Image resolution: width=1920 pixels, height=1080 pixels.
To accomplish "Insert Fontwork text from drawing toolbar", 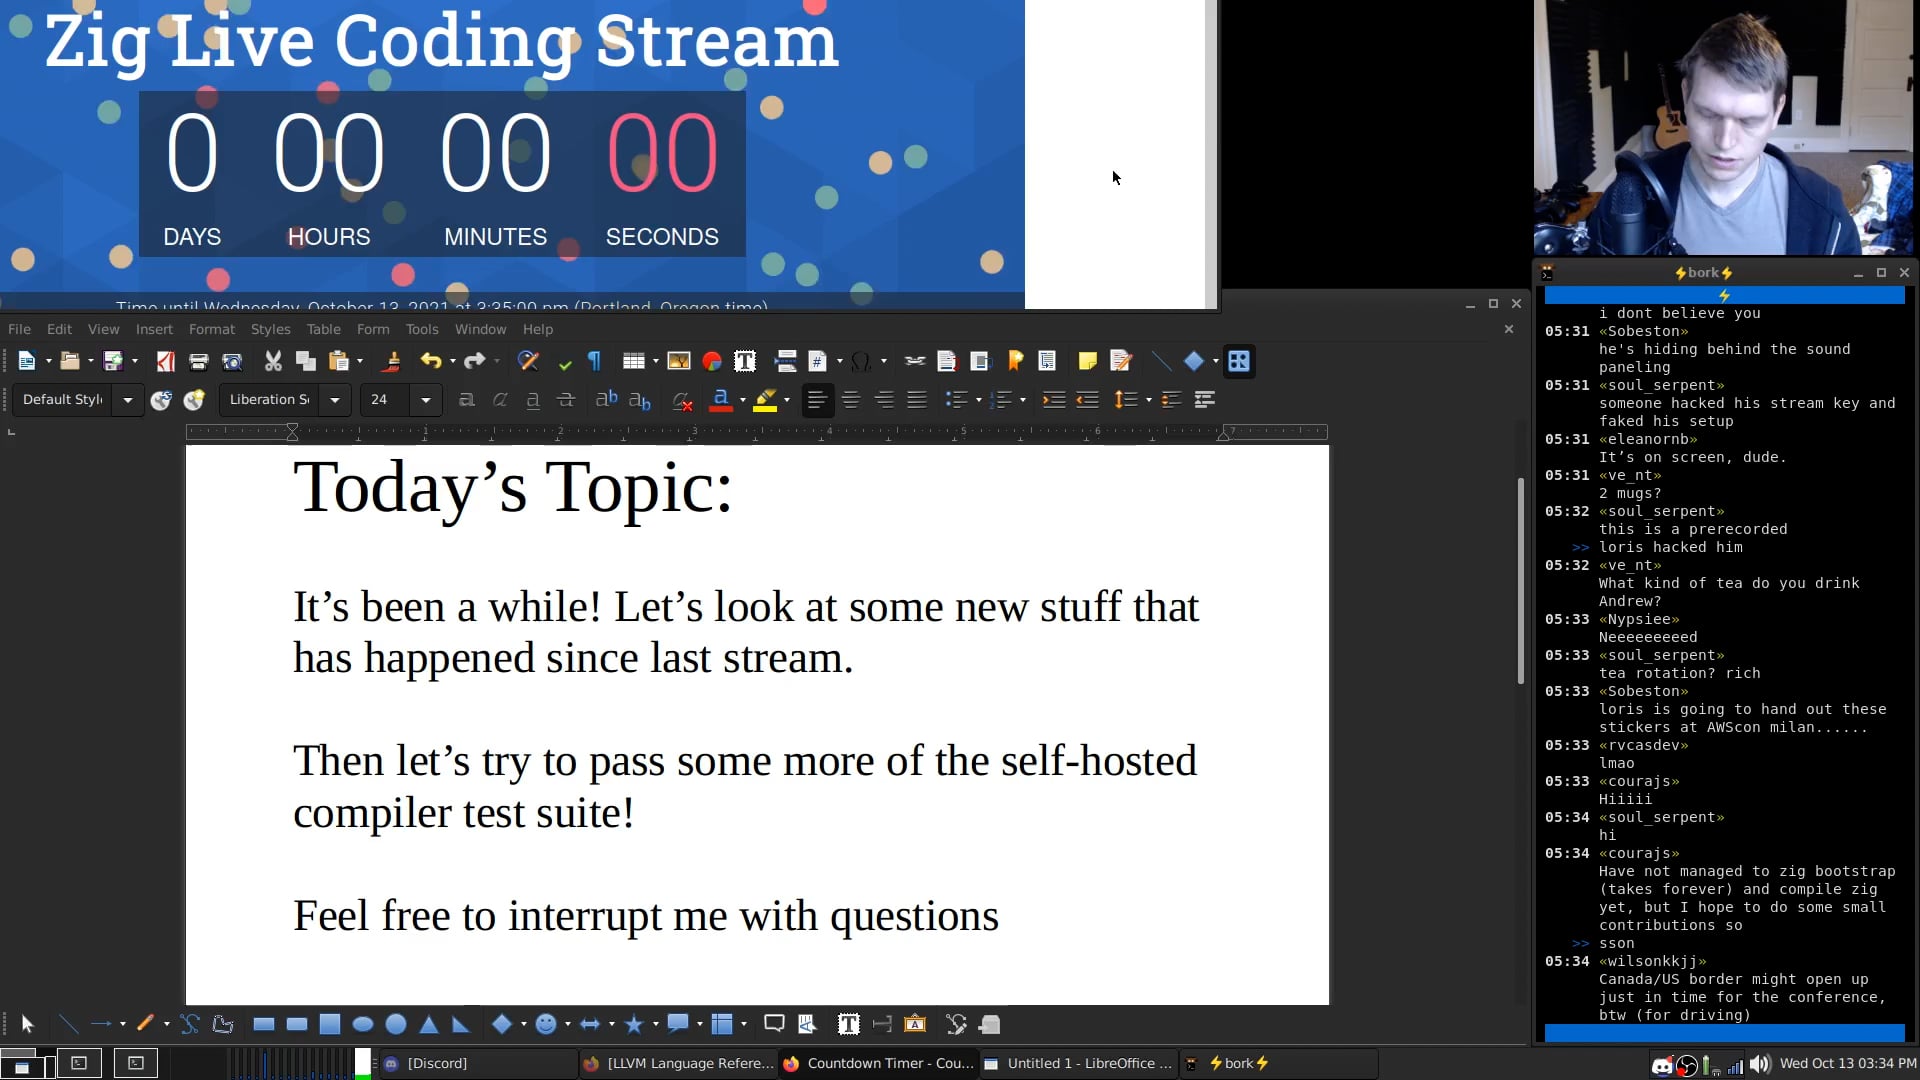I will (x=915, y=1024).
